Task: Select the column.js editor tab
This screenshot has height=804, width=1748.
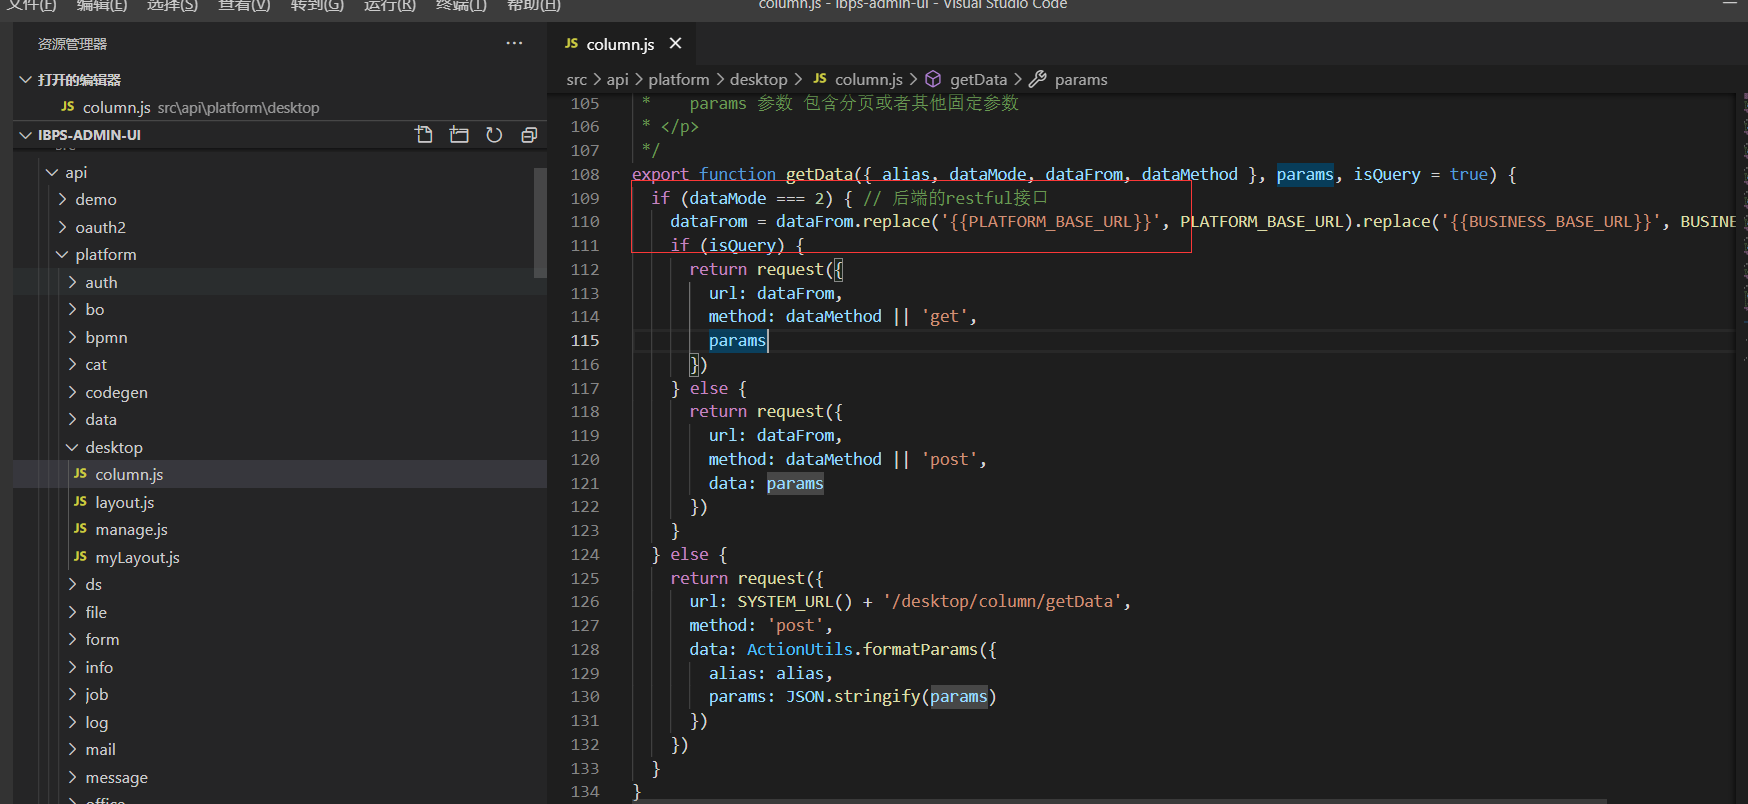Action: tap(619, 44)
